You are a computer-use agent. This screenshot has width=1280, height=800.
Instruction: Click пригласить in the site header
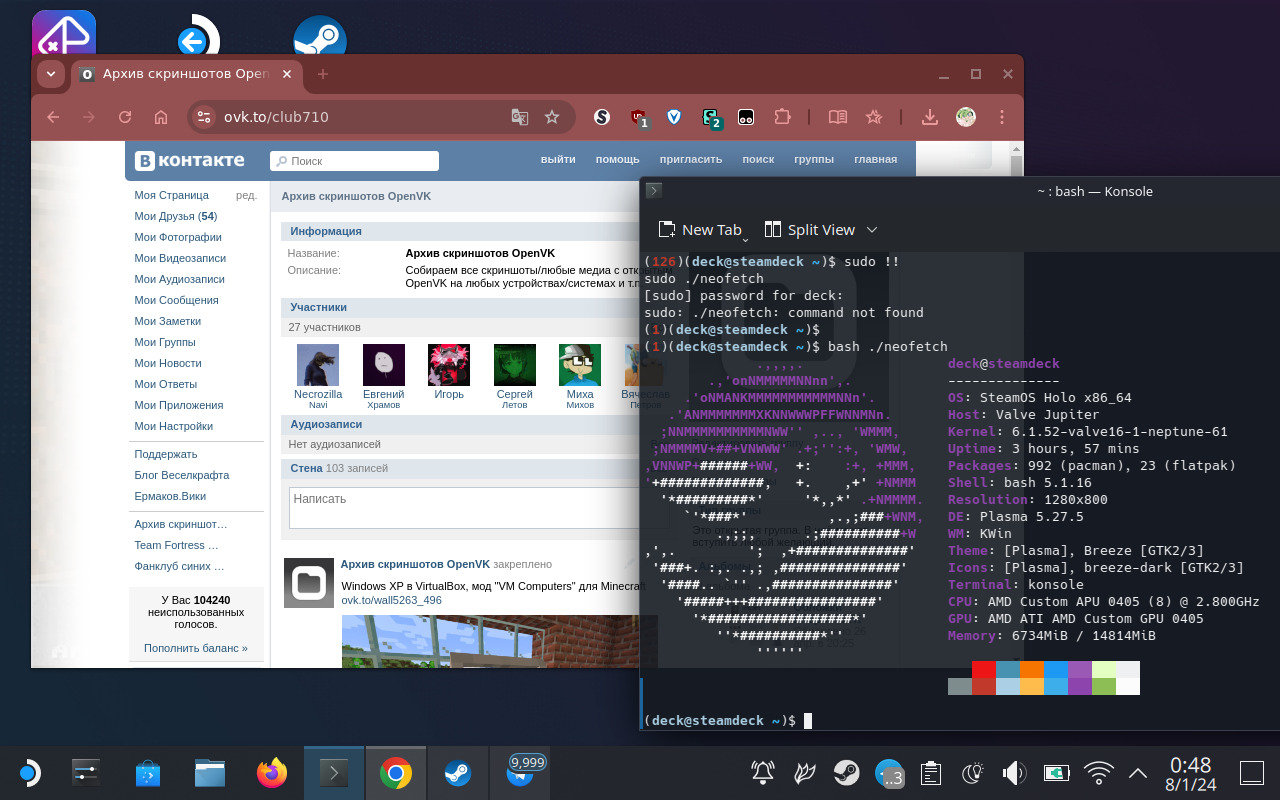point(691,160)
